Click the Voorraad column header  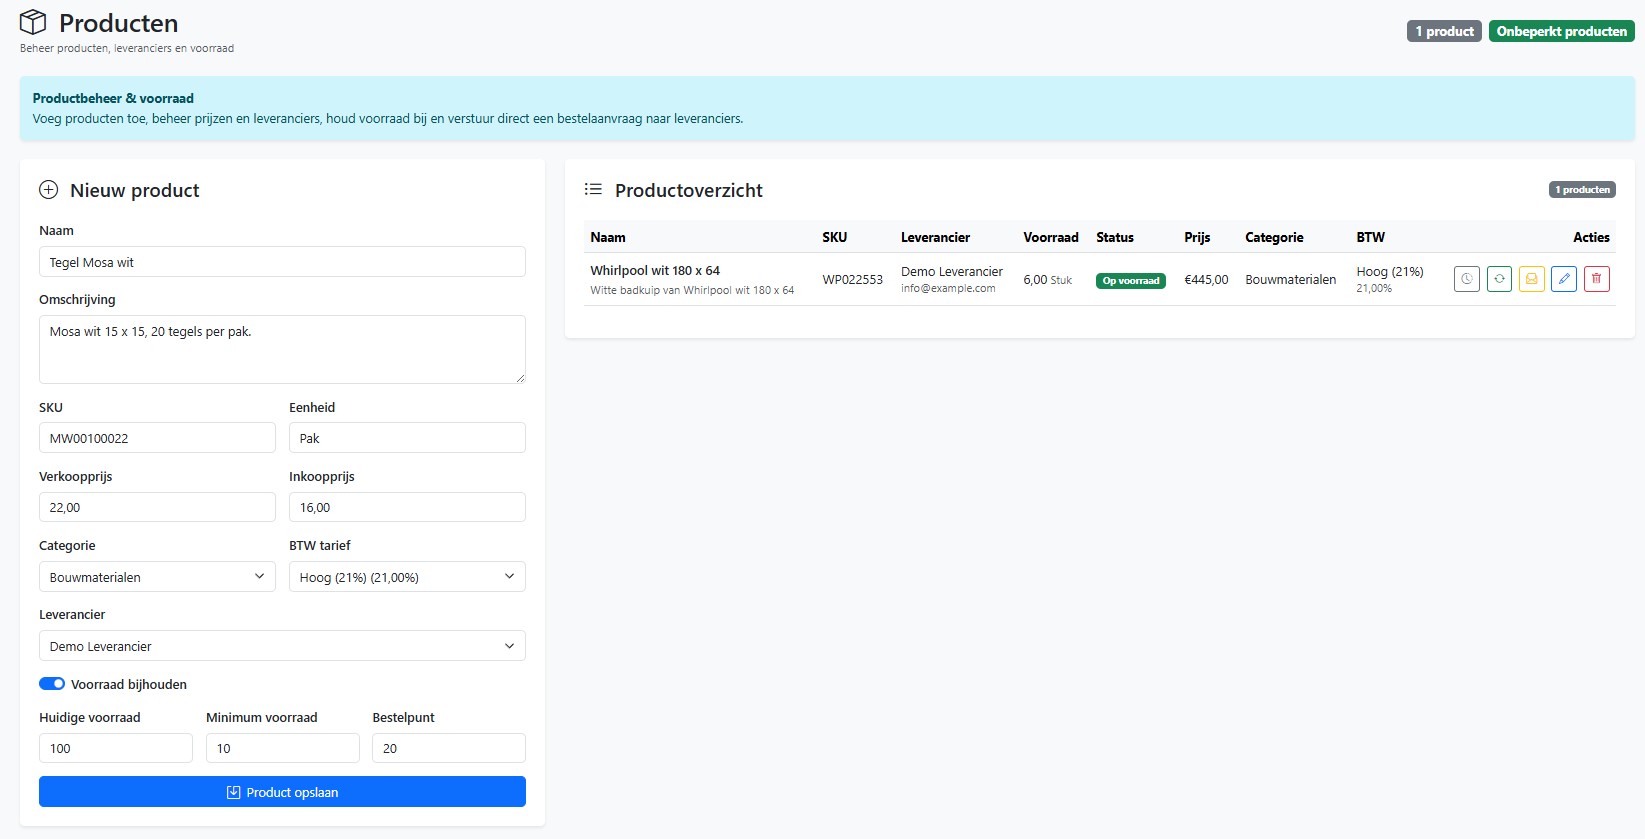(x=1051, y=237)
